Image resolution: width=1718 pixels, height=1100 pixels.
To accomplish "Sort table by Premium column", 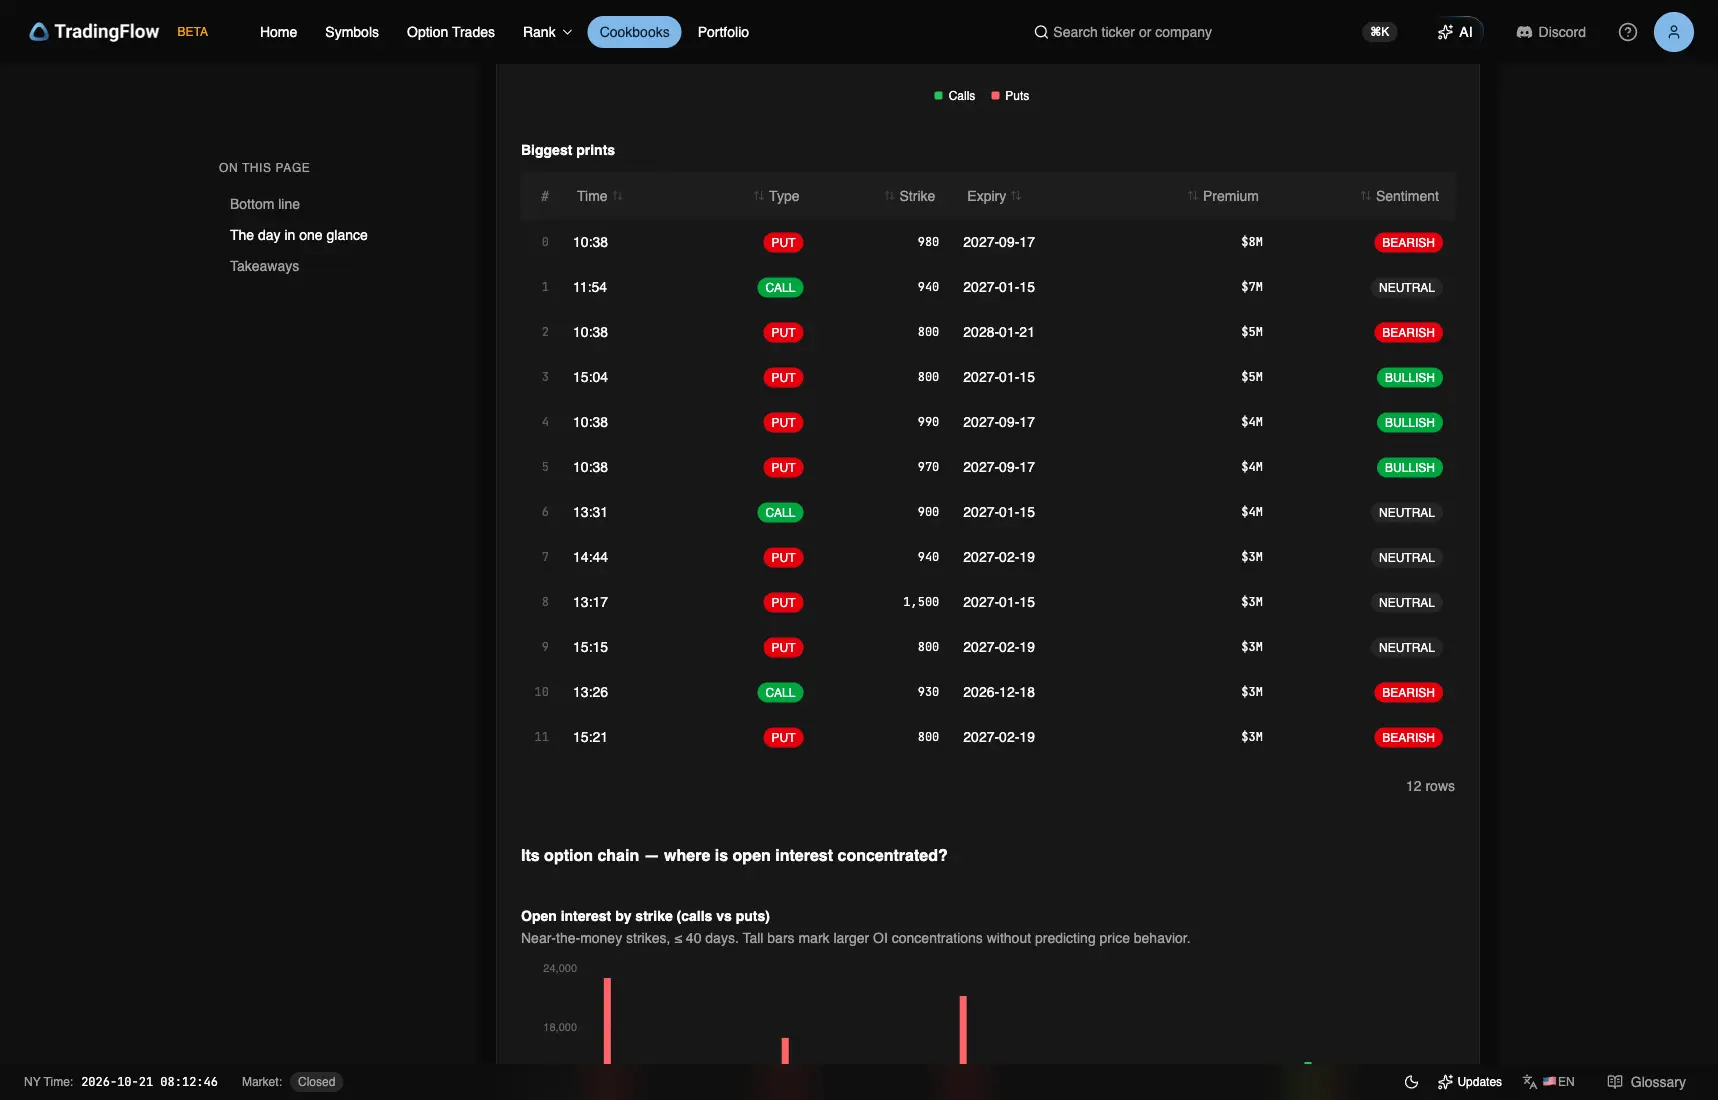I will click(1223, 196).
